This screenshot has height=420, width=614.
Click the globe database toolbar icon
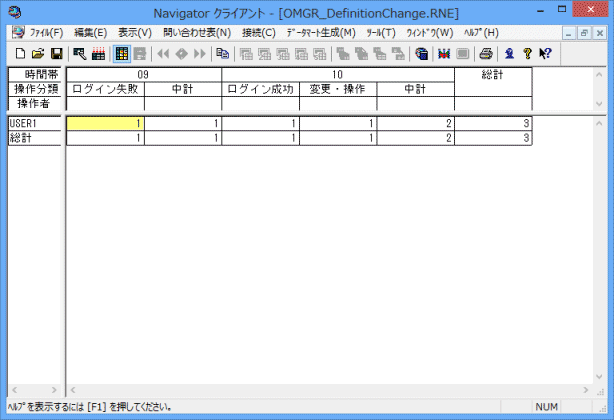[x=421, y=54]
